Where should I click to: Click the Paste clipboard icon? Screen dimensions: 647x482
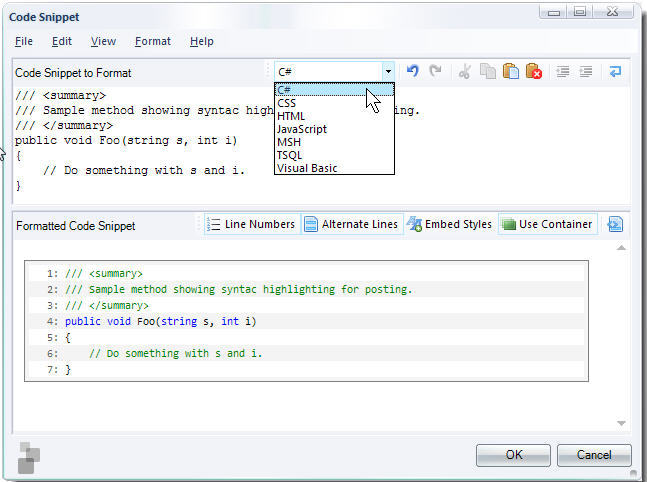[511, 72]
